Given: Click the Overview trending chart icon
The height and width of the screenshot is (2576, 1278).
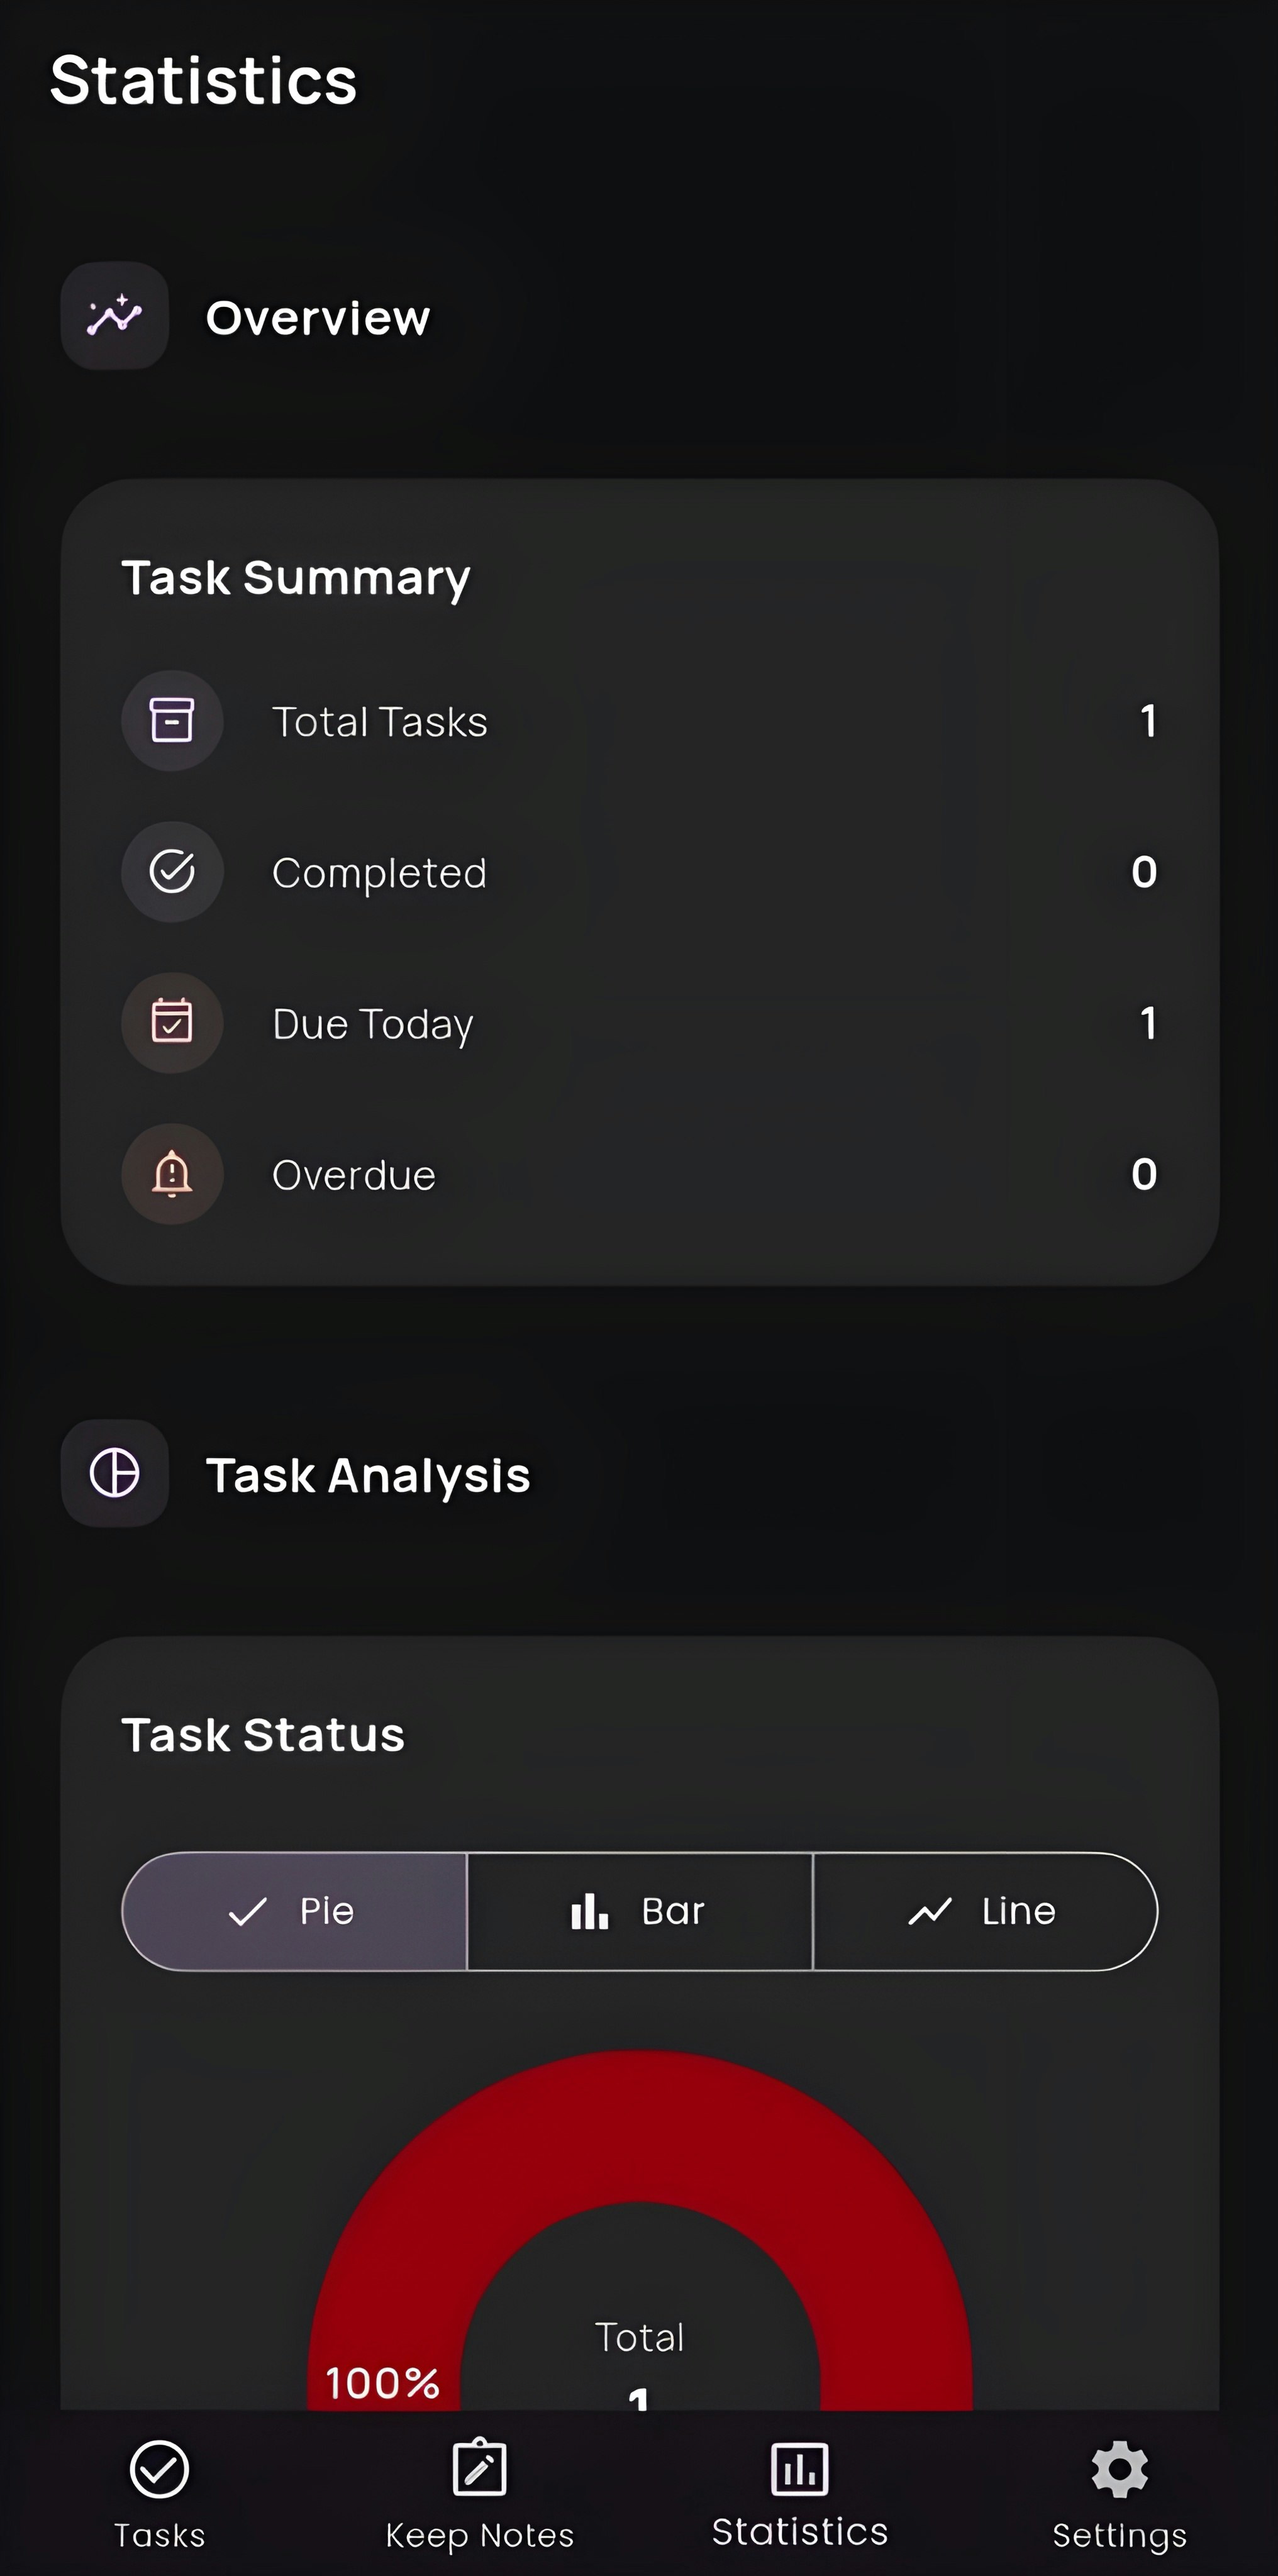Looking at the screenshot, I should click(114, 317).
